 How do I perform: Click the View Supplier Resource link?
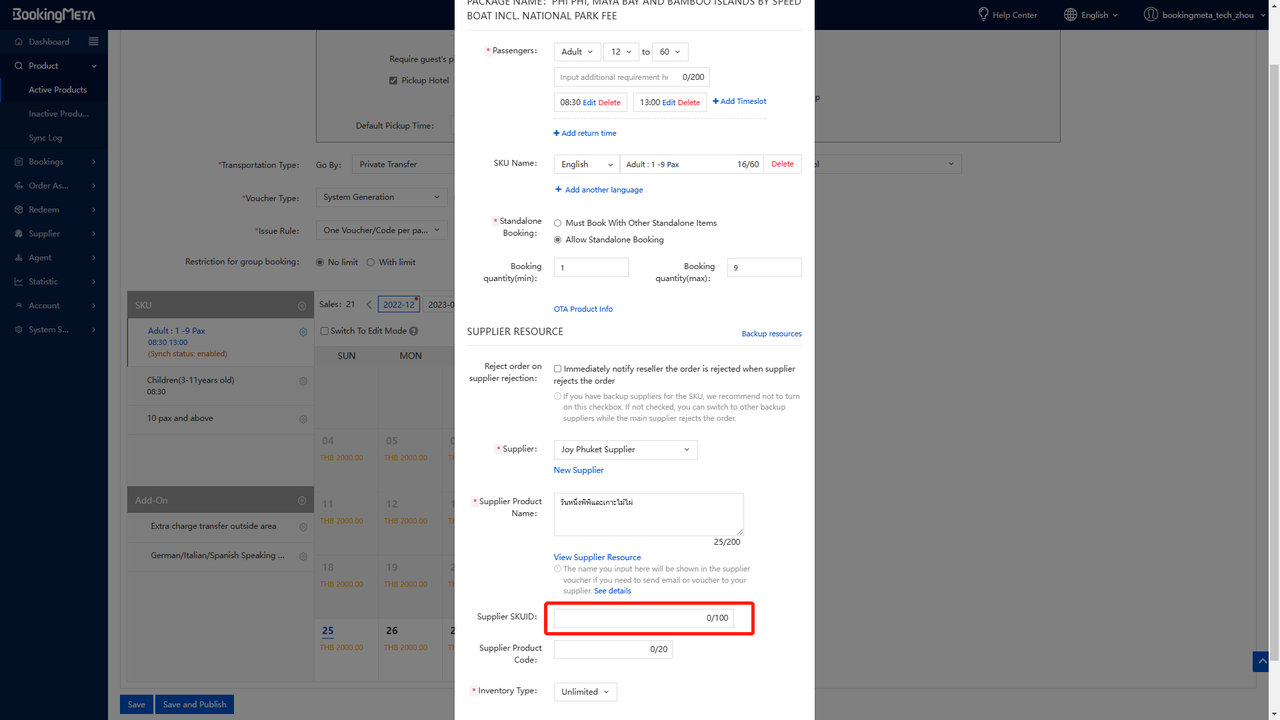pos(597,557)
